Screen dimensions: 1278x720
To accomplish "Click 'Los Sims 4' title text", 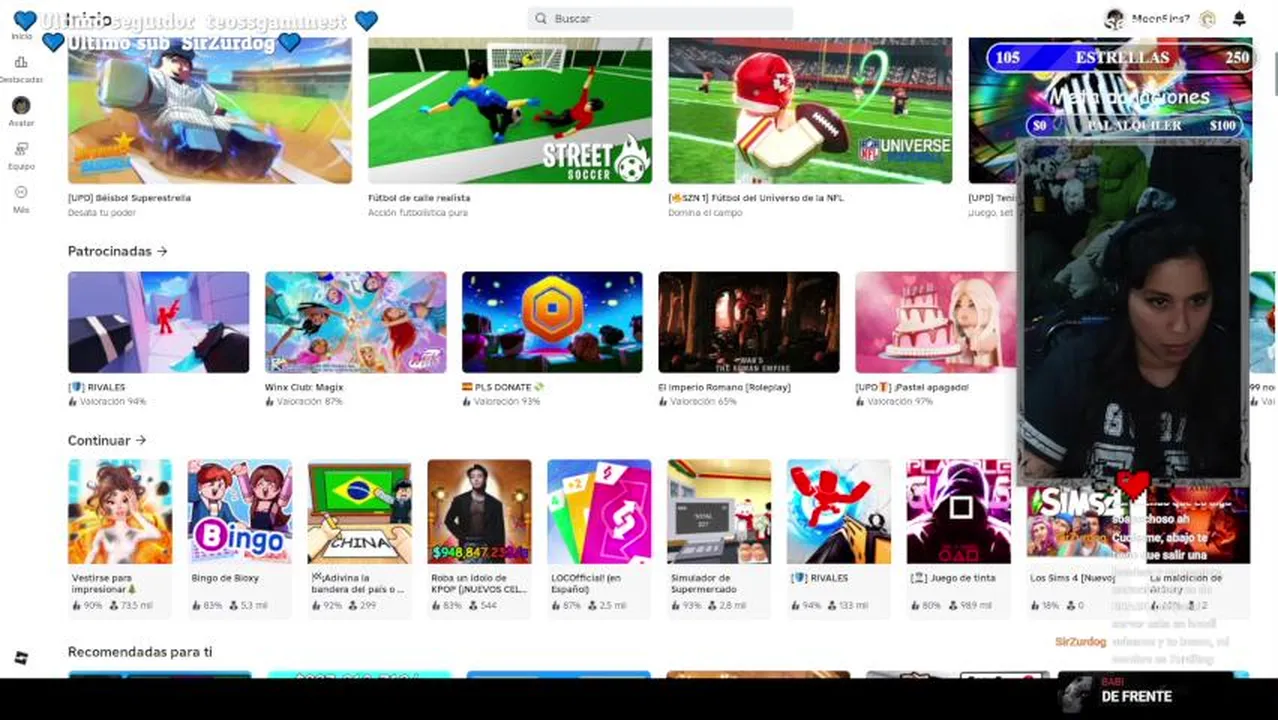I will [x=1072, y=578].
